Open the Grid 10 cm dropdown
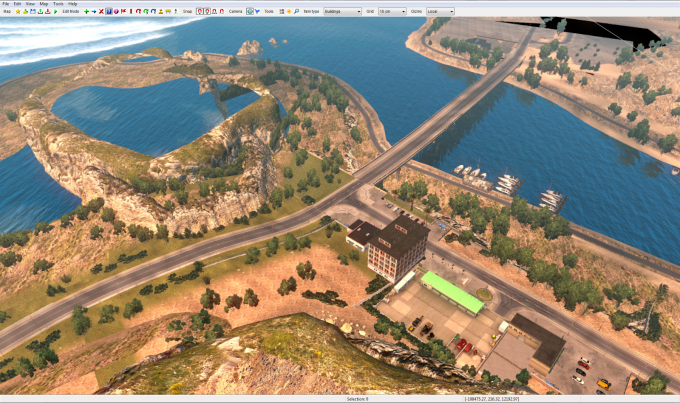This screenshot has height=403, width=680. click(392, 11)
